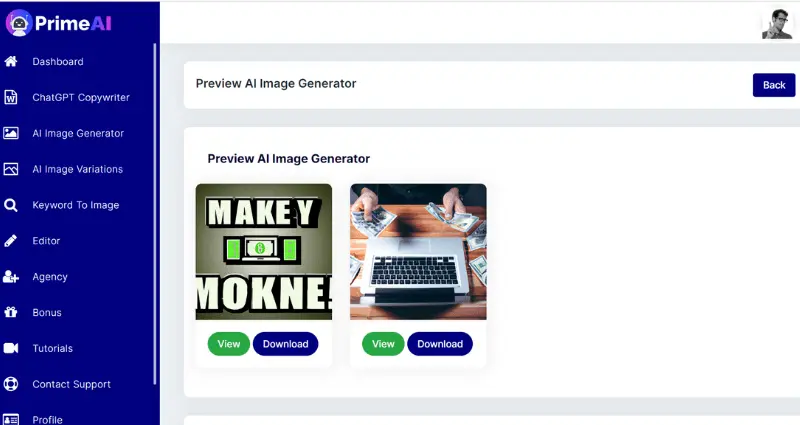Open AI Image Variations icon
Image resolution: width=800 pixels, height=425 pixels.
tap(11, 169)
